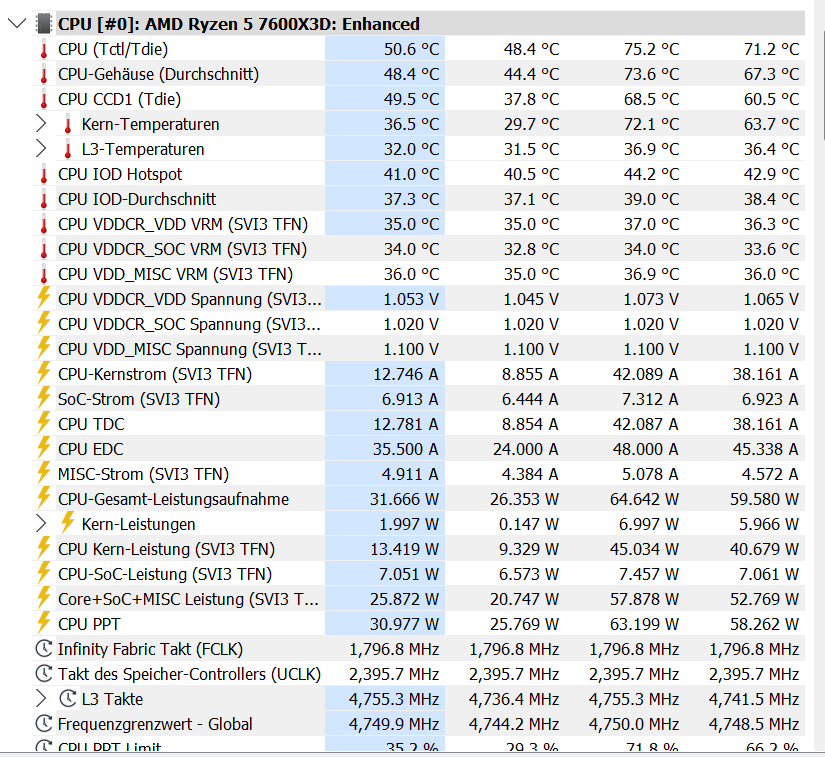Select the CPU IOD-Durchschnitt row label
The image size is (825, 757).
137,199
